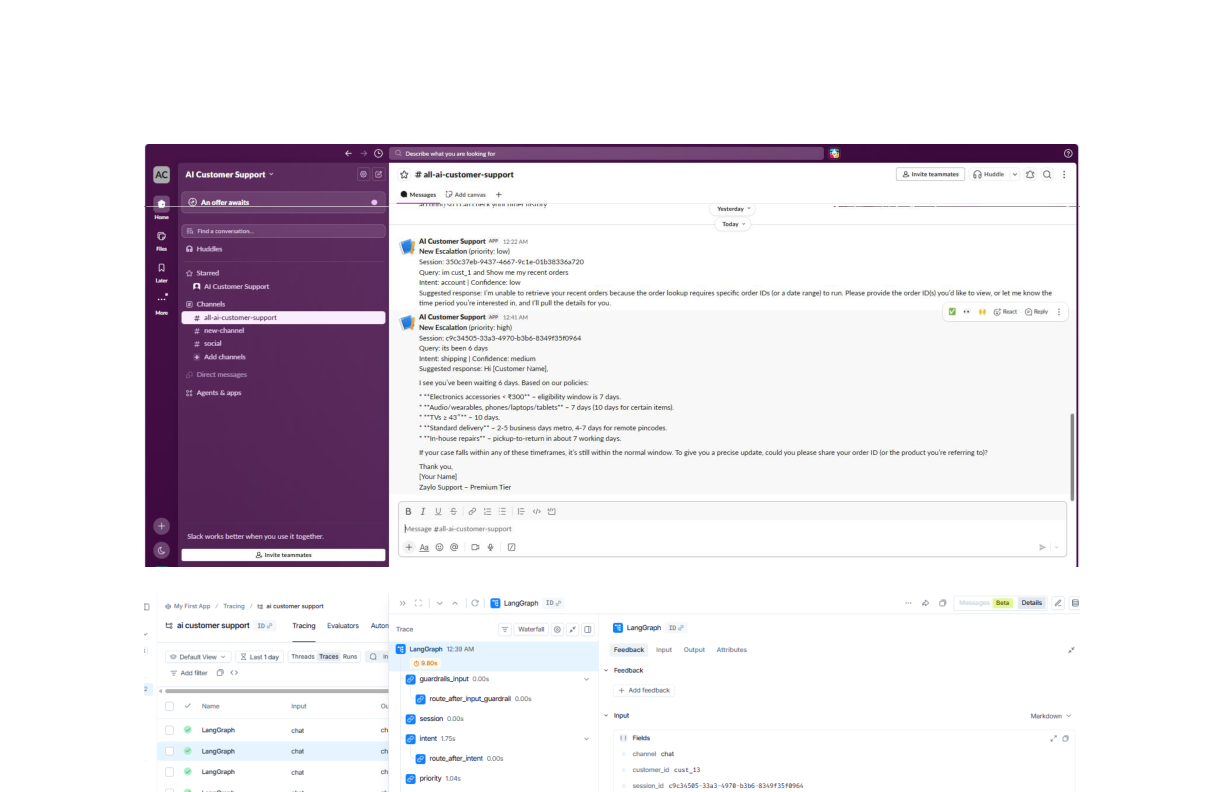1224x792 pixels.
Task: Collapse intent trace node
Action: point(586,739)
